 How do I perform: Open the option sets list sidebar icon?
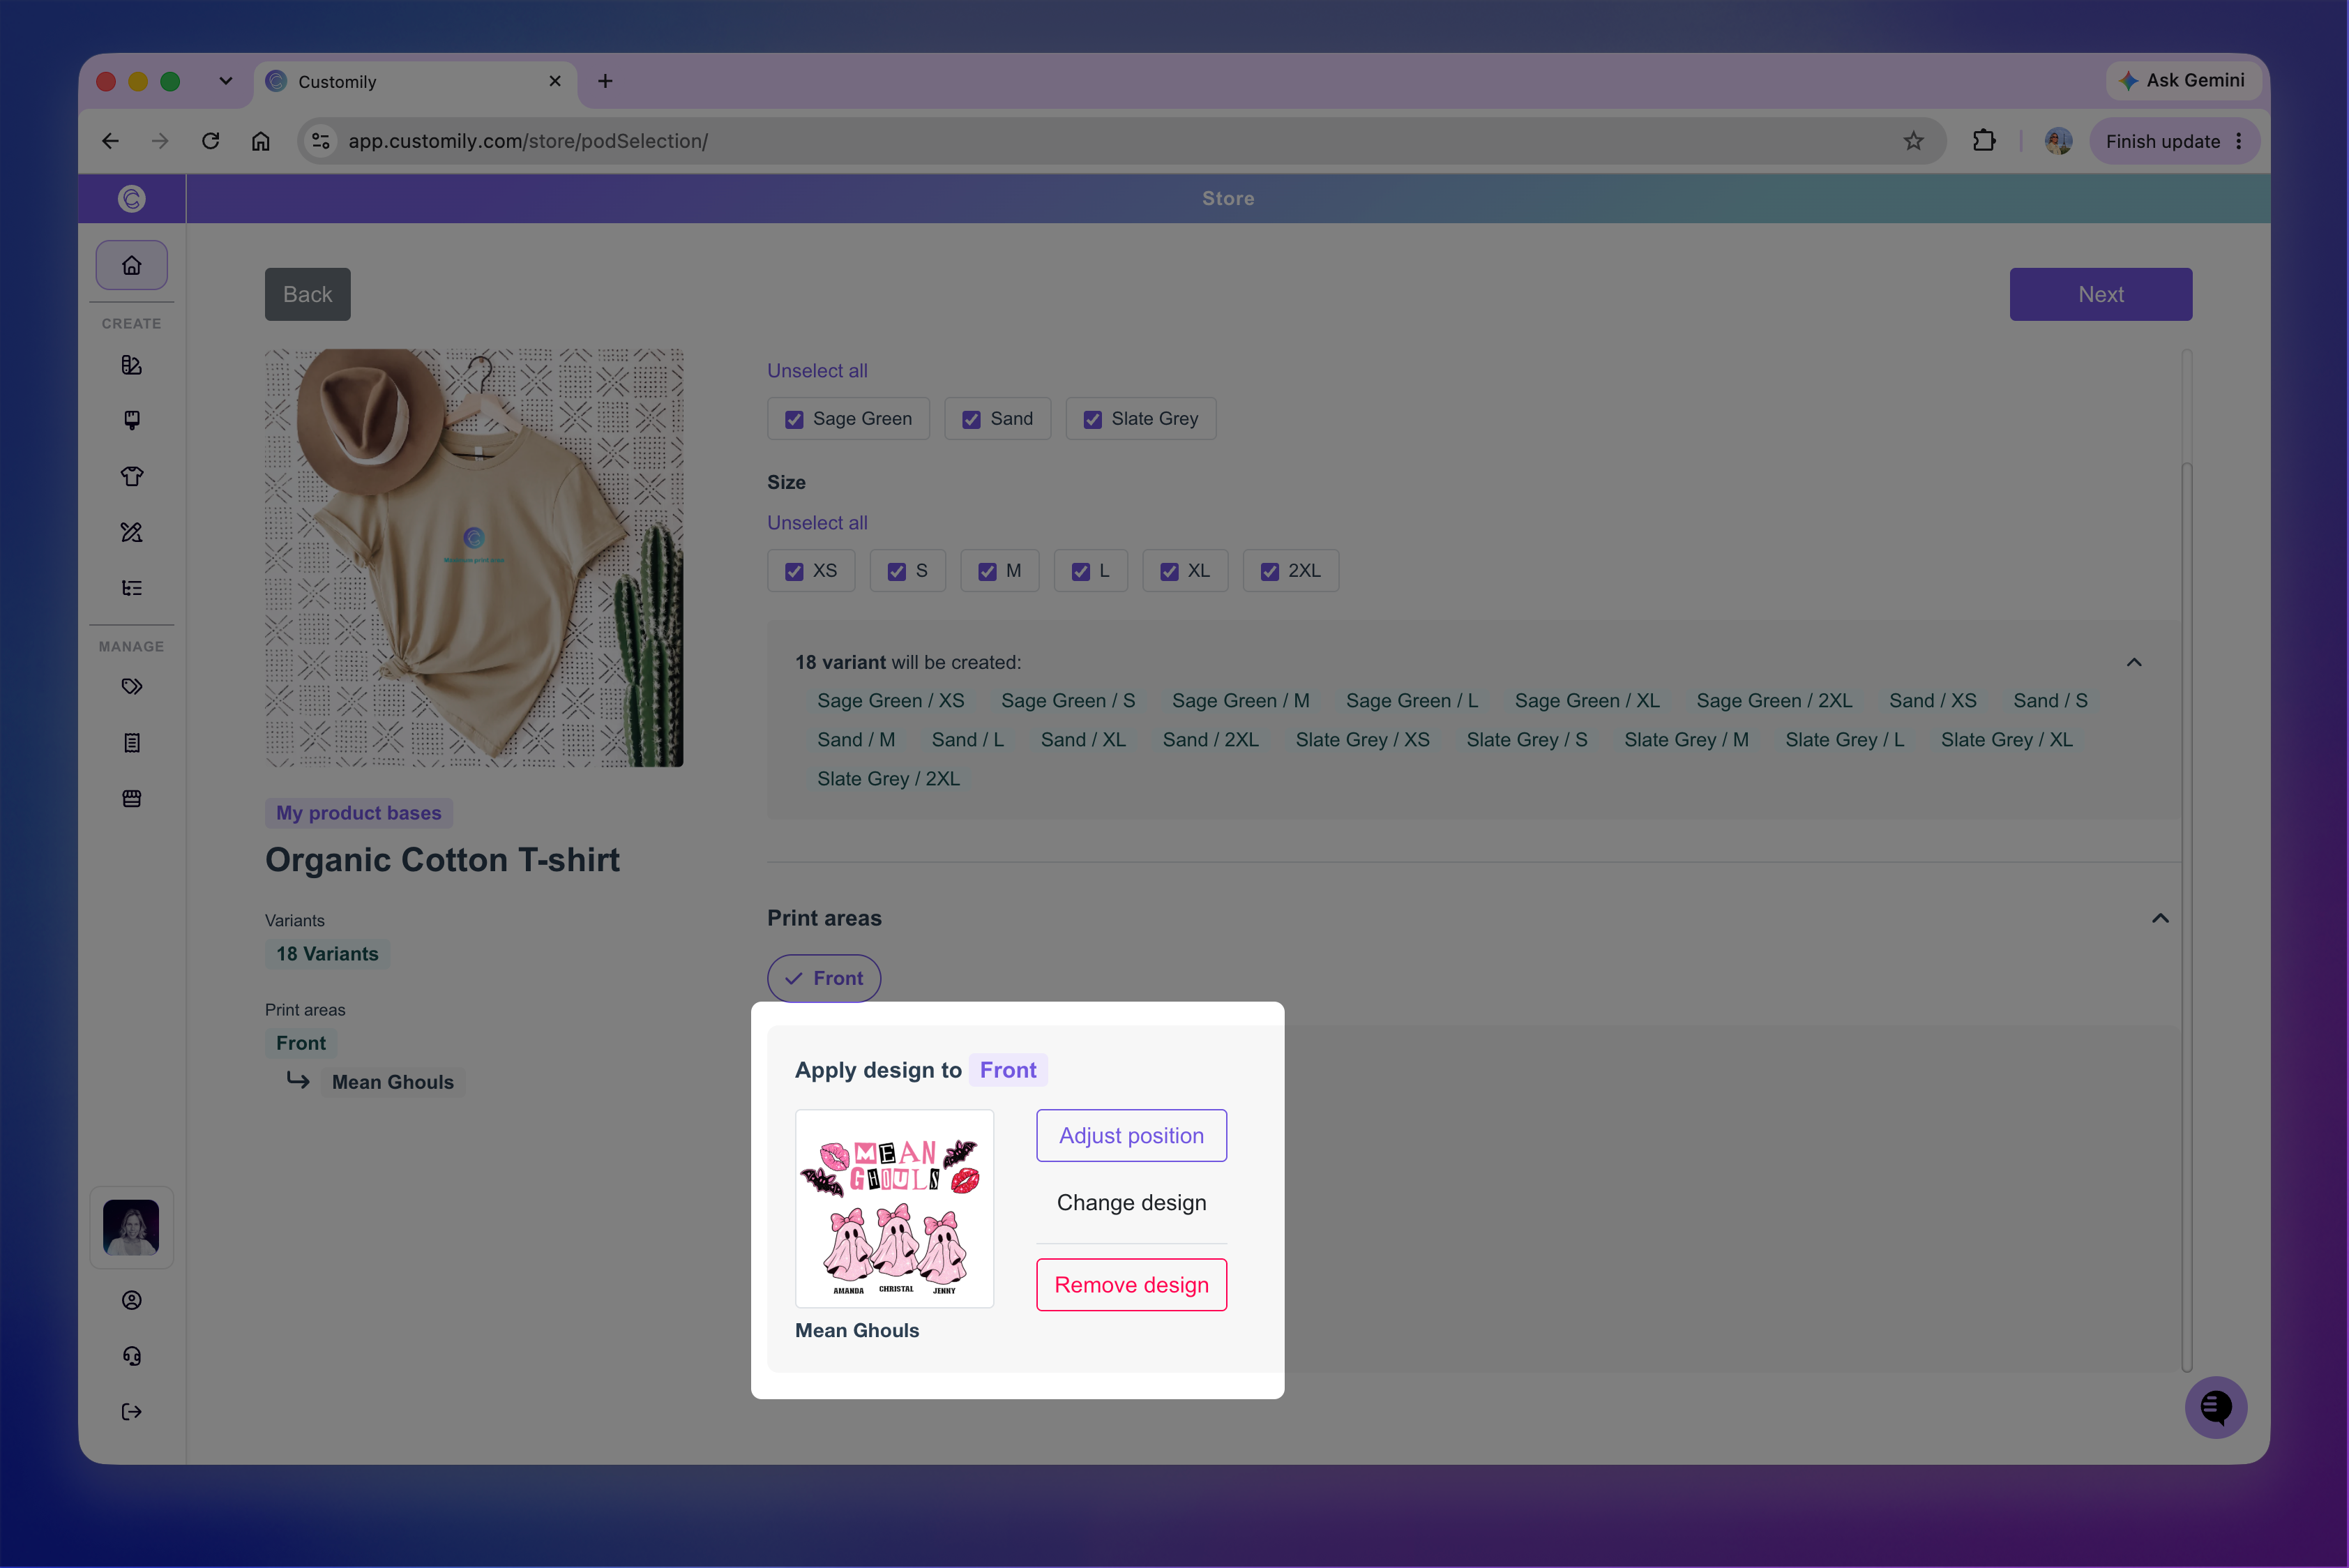click(x=131, y=588)
